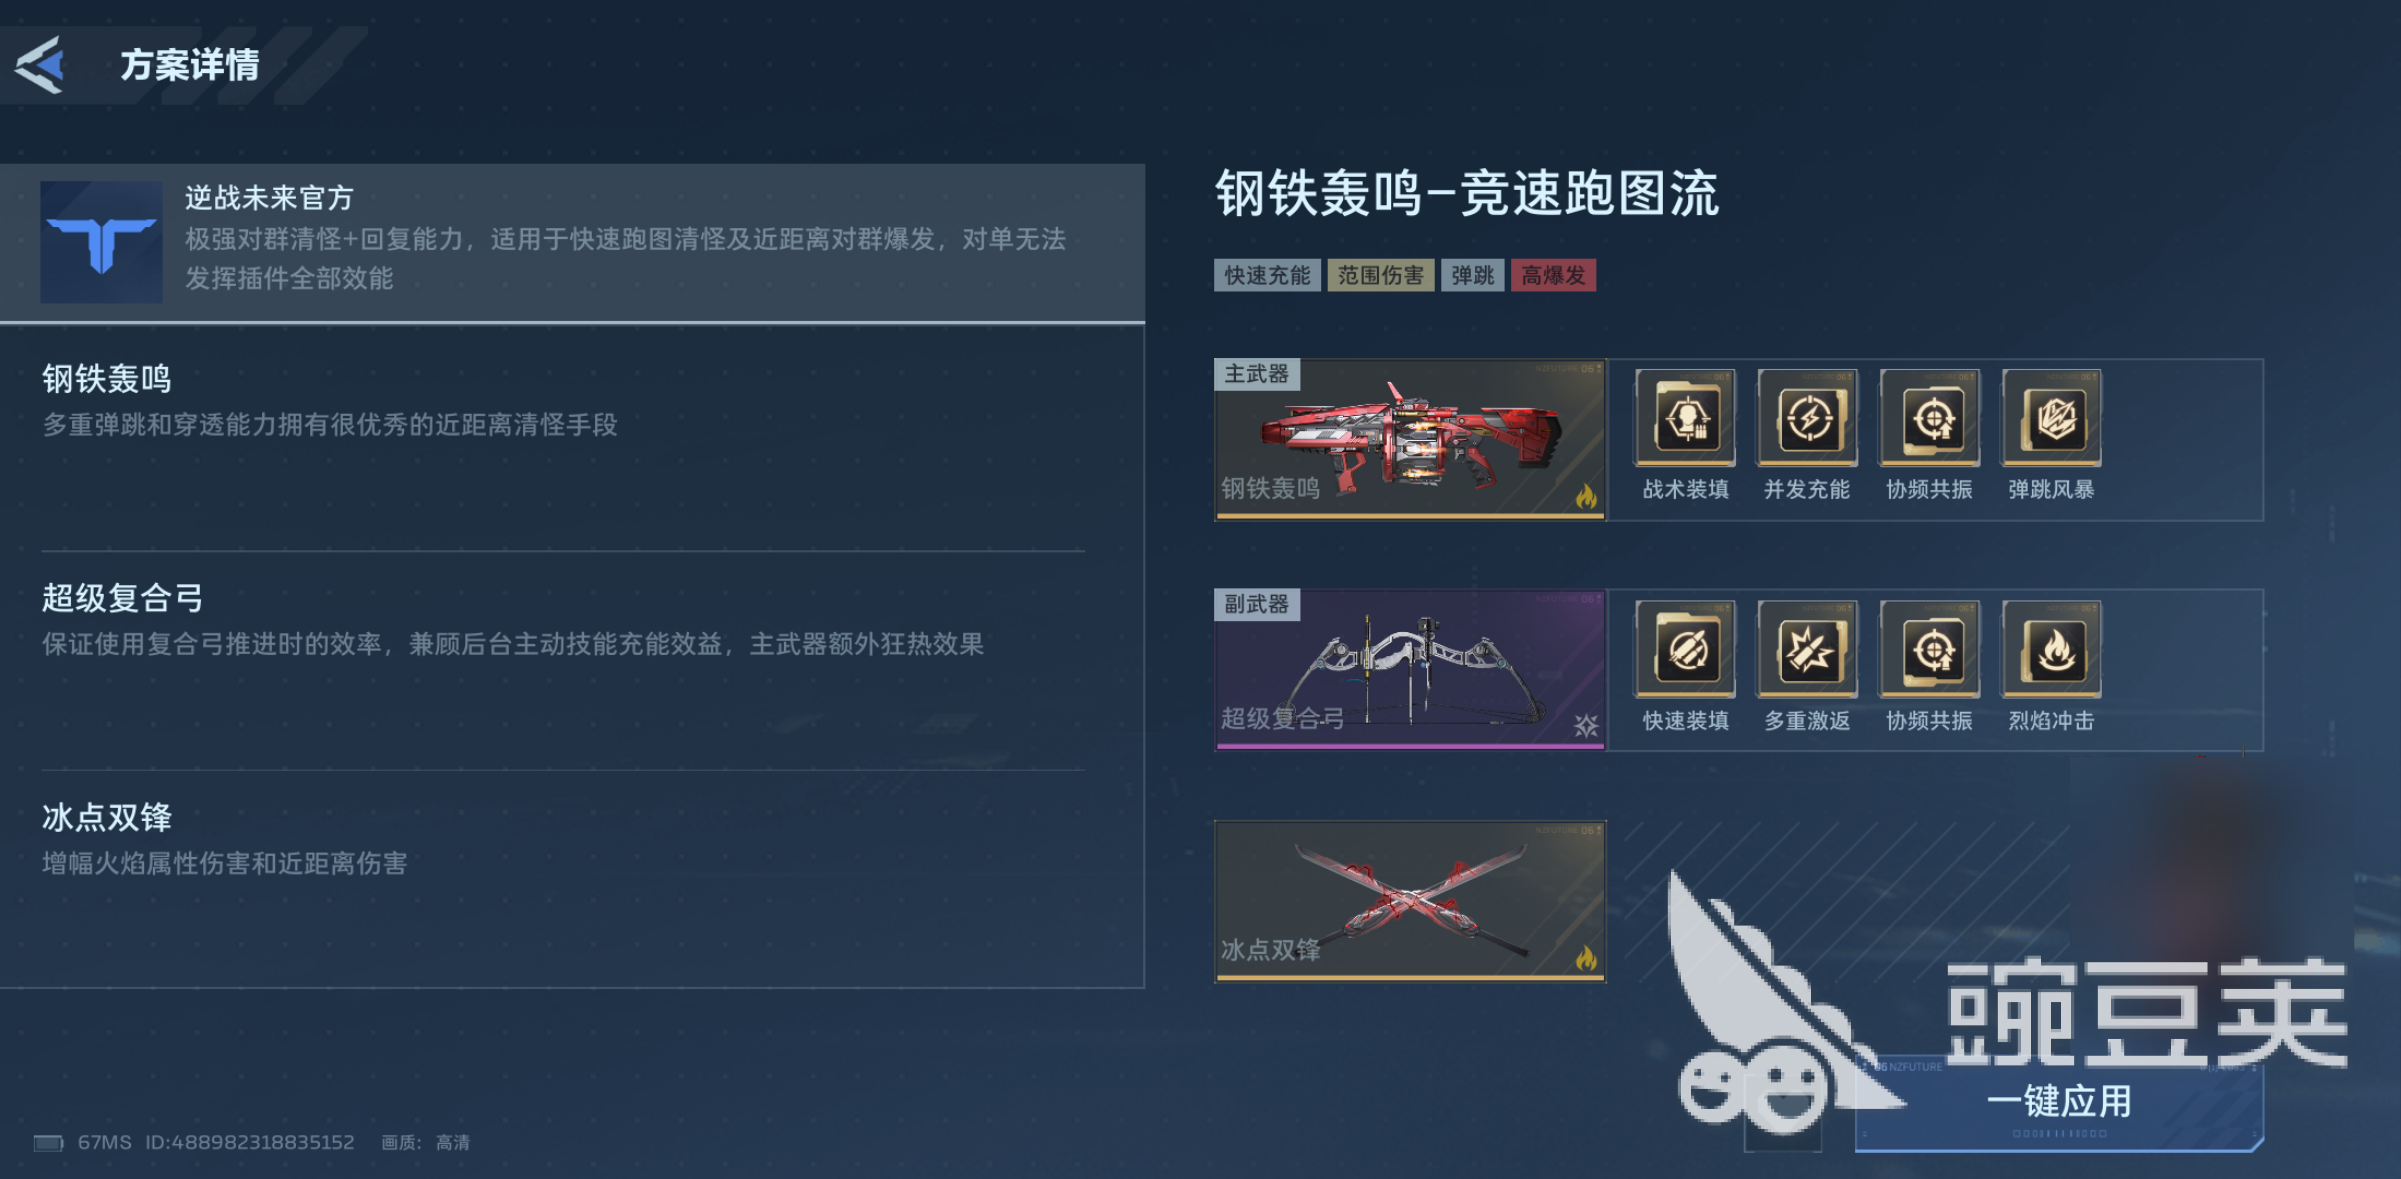The image size is (2401, 1179).
Task: Select the 并发充能 plugin icon
Action: tap(1807, 417)
